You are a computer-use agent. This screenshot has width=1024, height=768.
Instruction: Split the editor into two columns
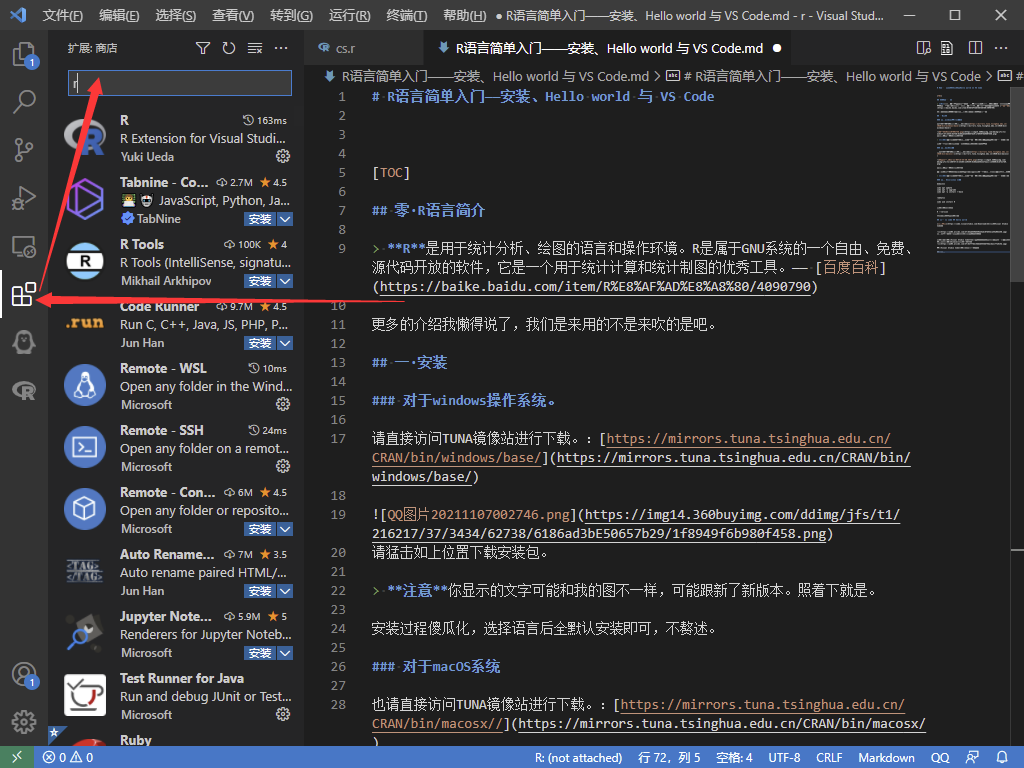974,48
